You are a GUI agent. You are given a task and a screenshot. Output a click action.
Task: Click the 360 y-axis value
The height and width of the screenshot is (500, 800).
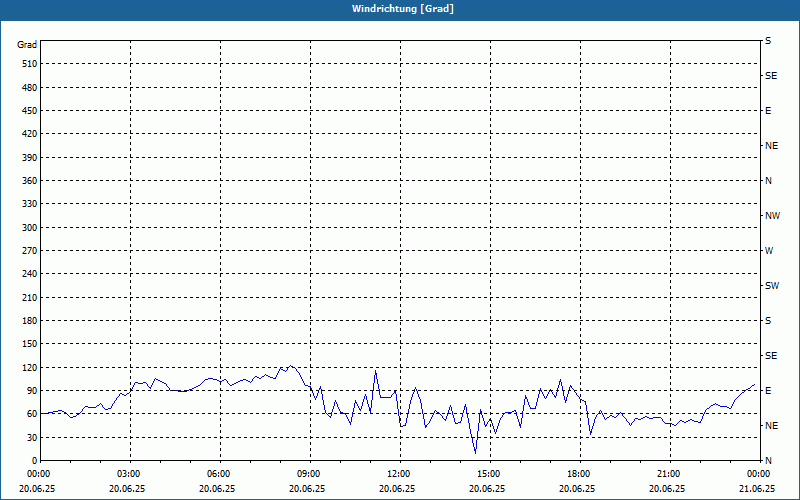click(x=29, y=181)
